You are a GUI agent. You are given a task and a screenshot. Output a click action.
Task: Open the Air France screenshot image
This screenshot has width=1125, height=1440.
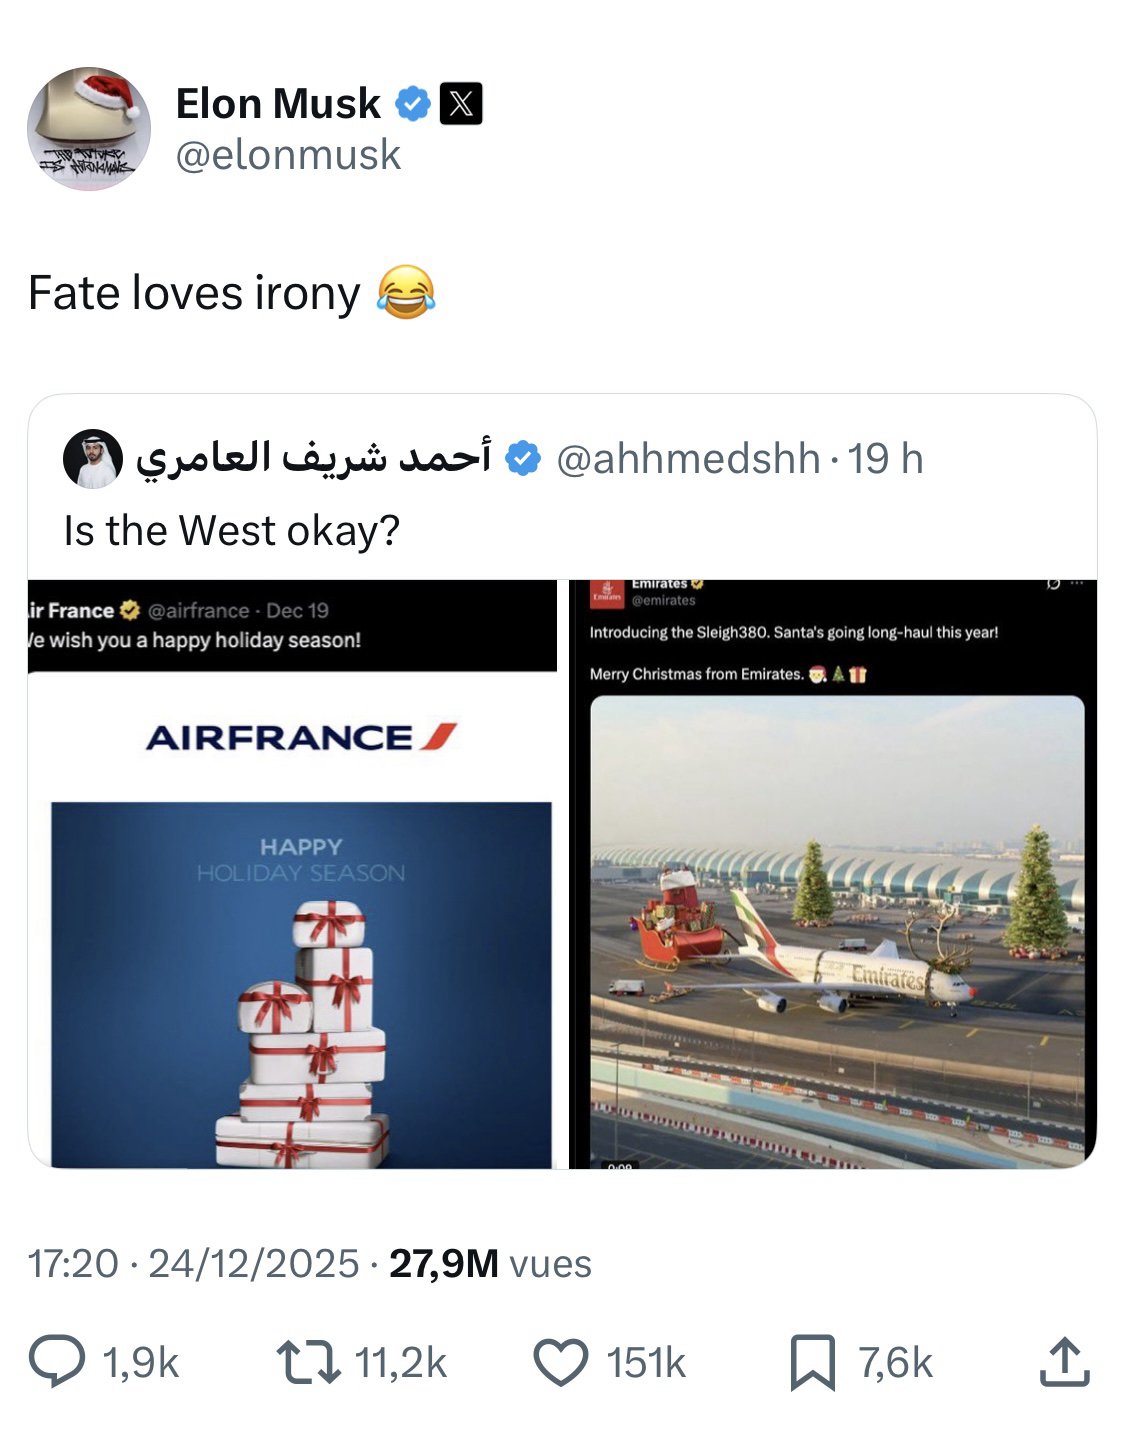click(292, 874)
